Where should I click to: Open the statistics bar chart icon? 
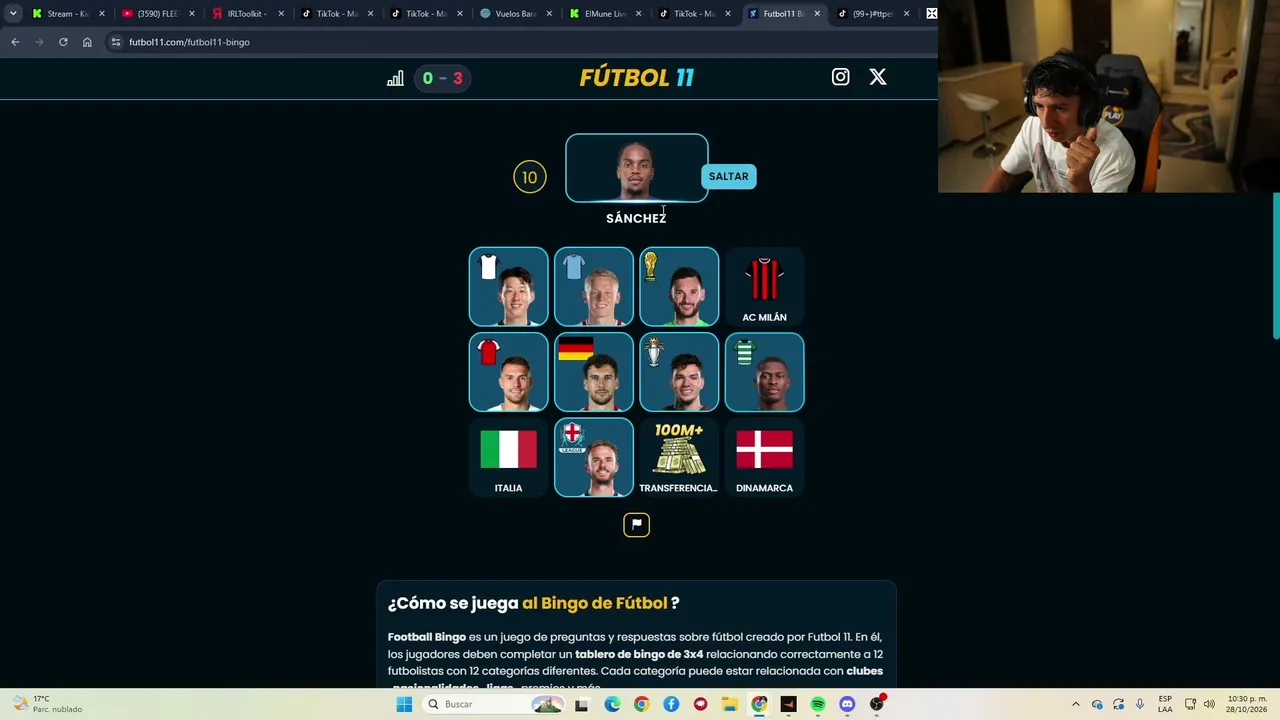(395, 78)
